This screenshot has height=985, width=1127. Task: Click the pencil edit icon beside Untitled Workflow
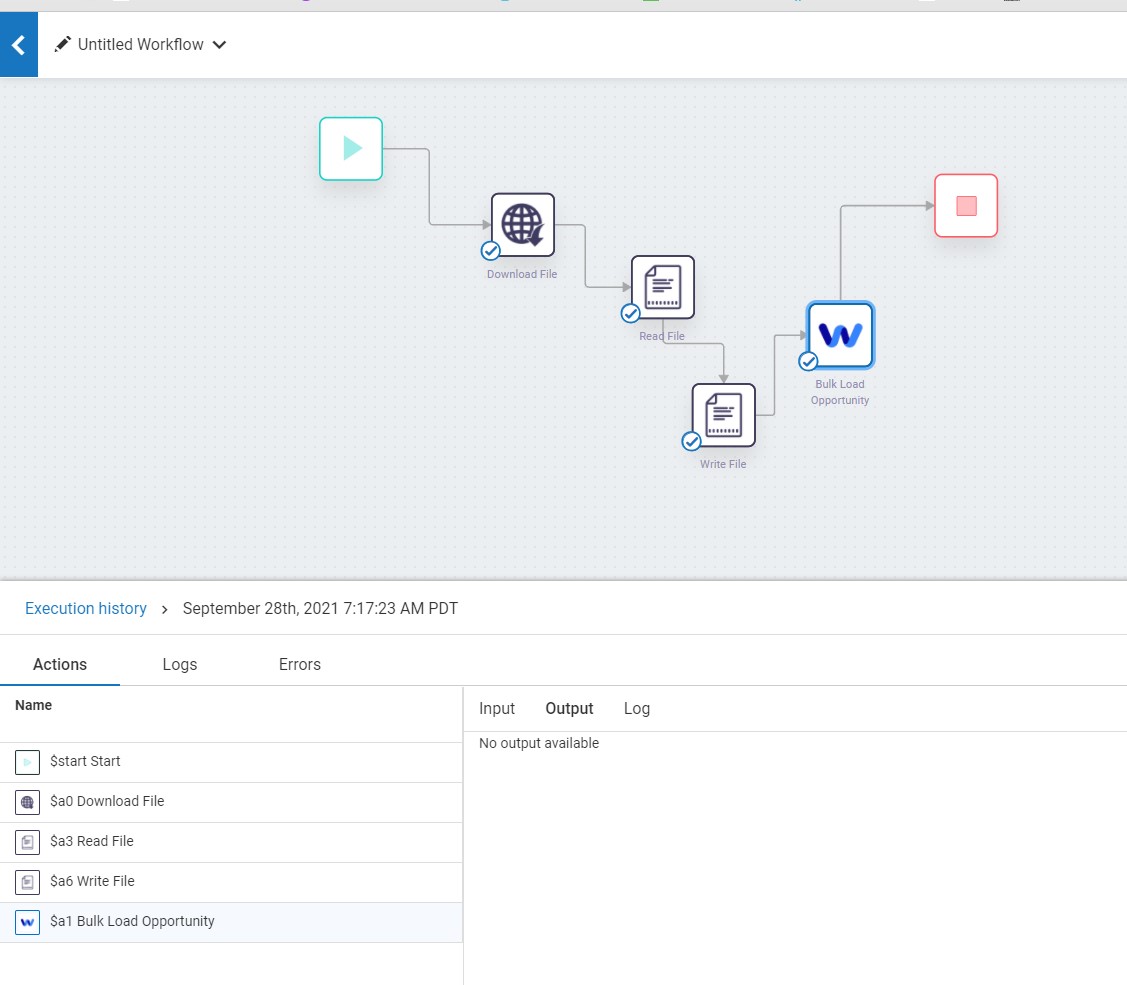[63, 45]
